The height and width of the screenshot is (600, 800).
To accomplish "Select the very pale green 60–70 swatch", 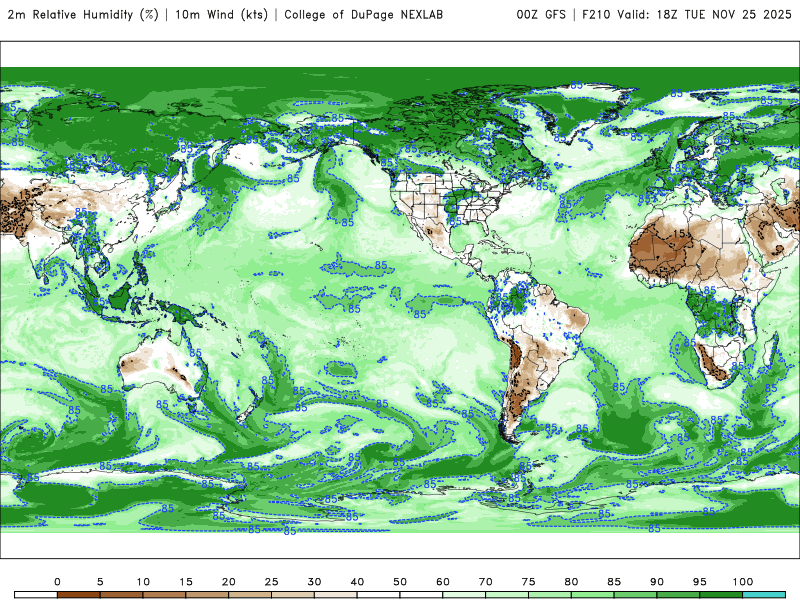I will 464,595.
